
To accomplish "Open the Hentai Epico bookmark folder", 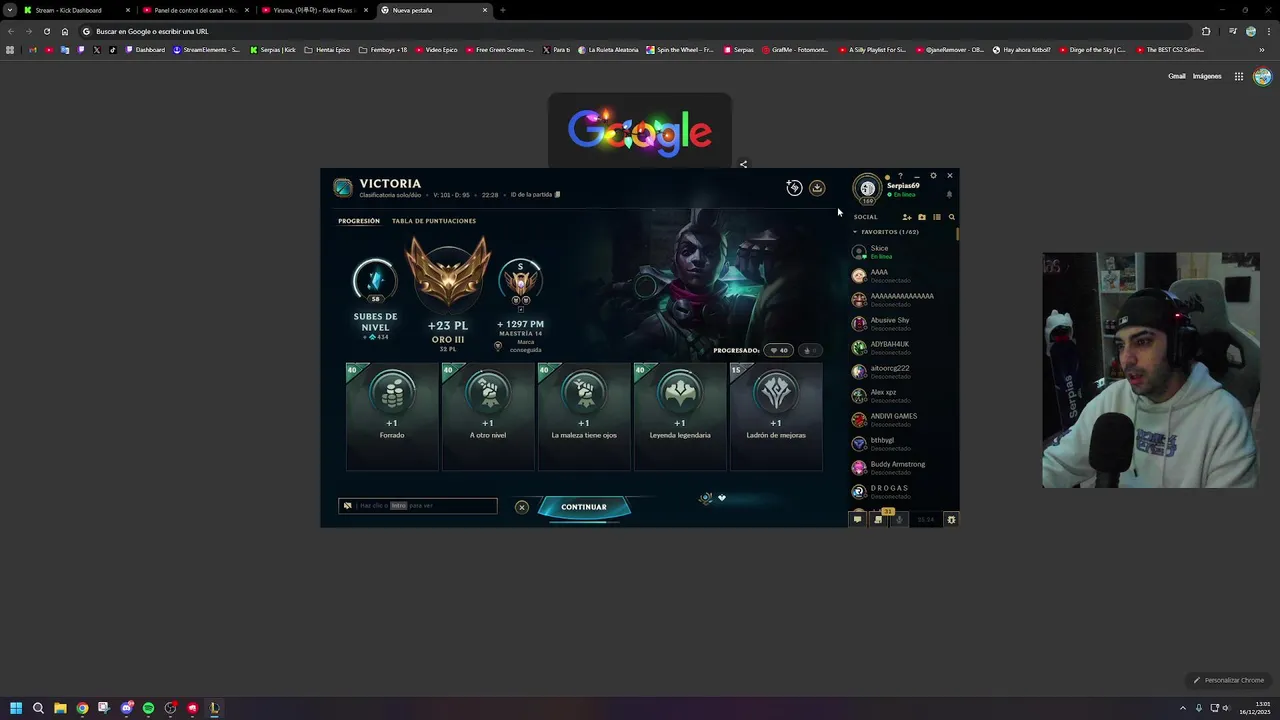I will pos(327,50).
